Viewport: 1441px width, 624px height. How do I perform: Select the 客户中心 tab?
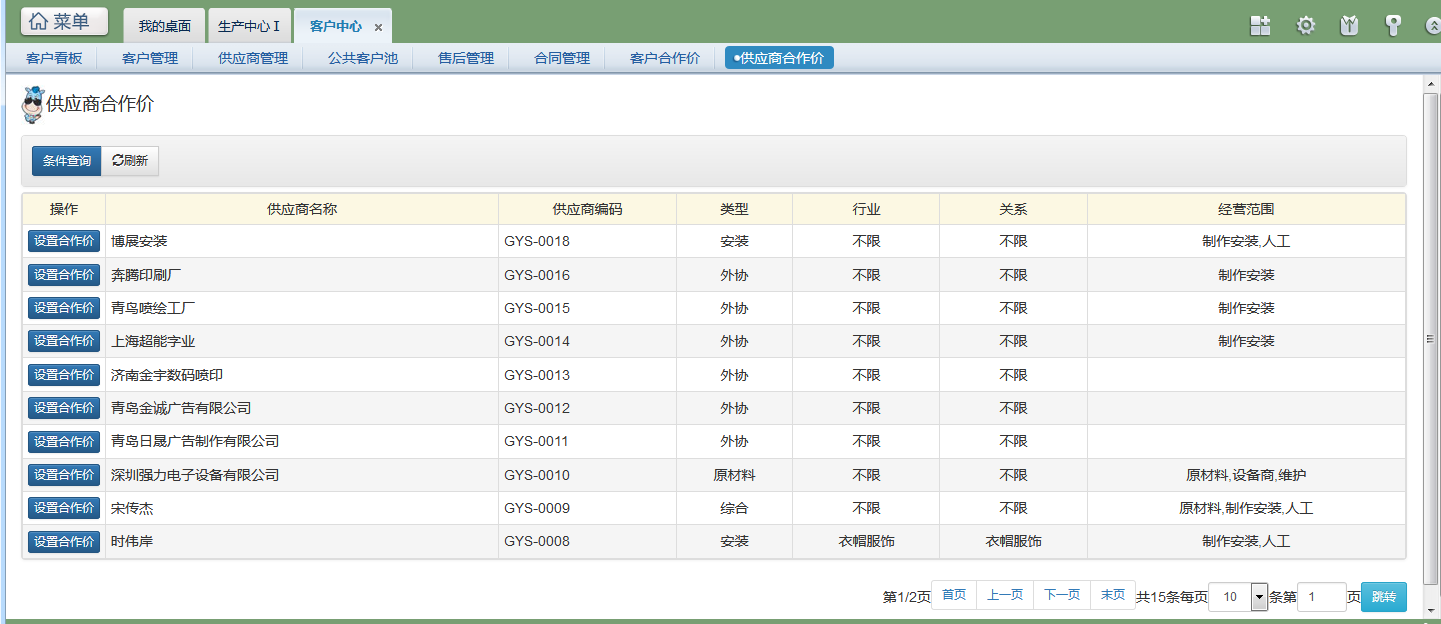coord(336,26)
